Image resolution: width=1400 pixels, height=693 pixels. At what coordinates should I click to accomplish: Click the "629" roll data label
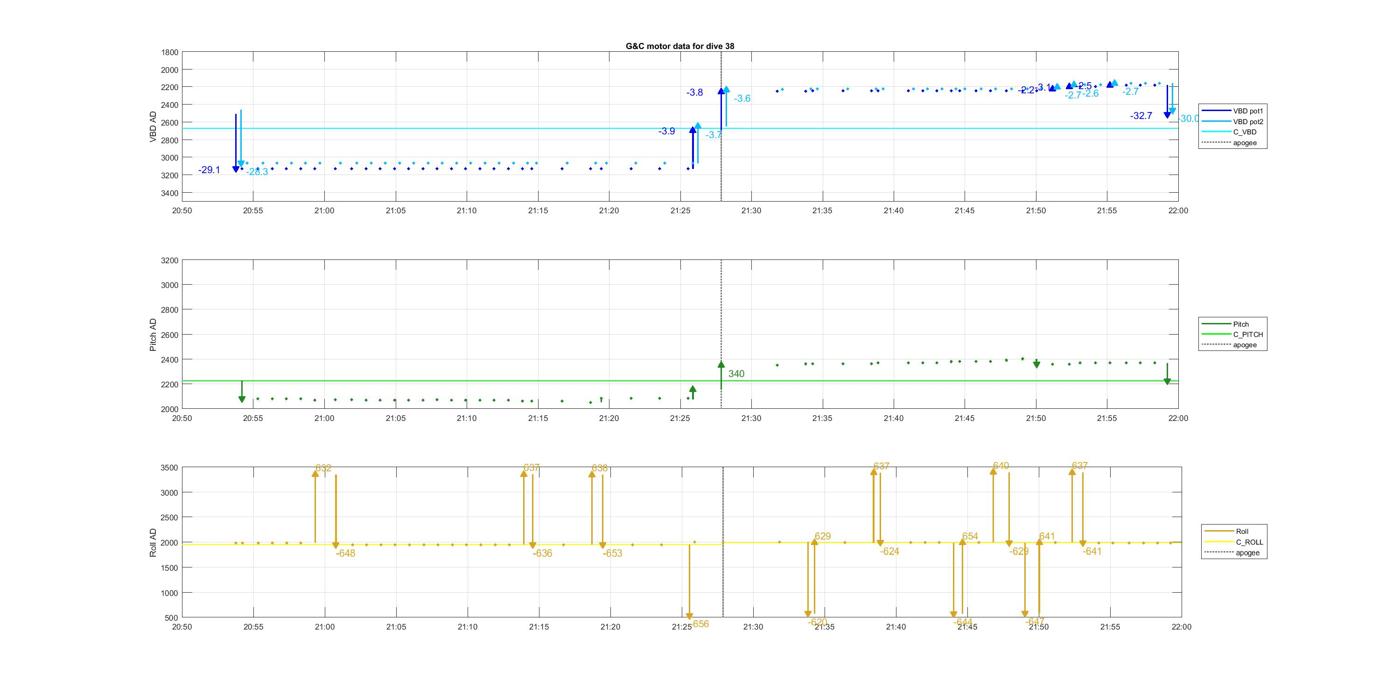tap(822, 537)
